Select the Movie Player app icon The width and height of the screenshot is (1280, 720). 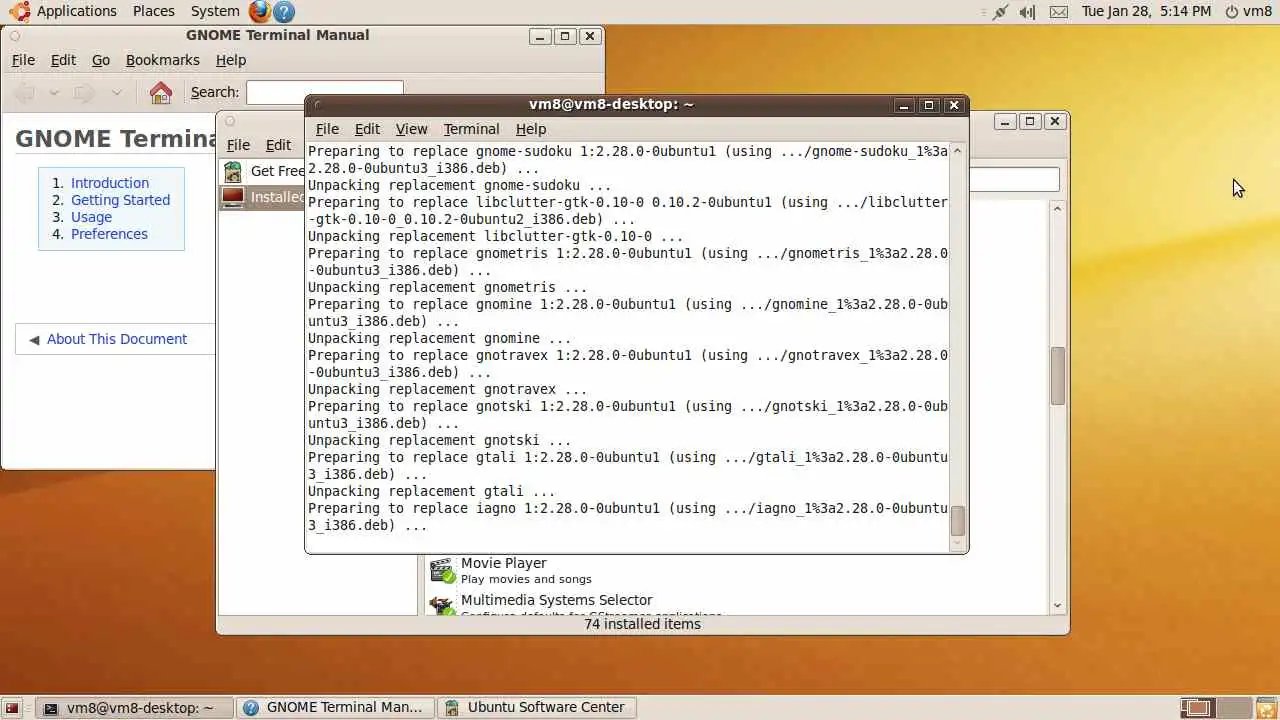(442, 570)
